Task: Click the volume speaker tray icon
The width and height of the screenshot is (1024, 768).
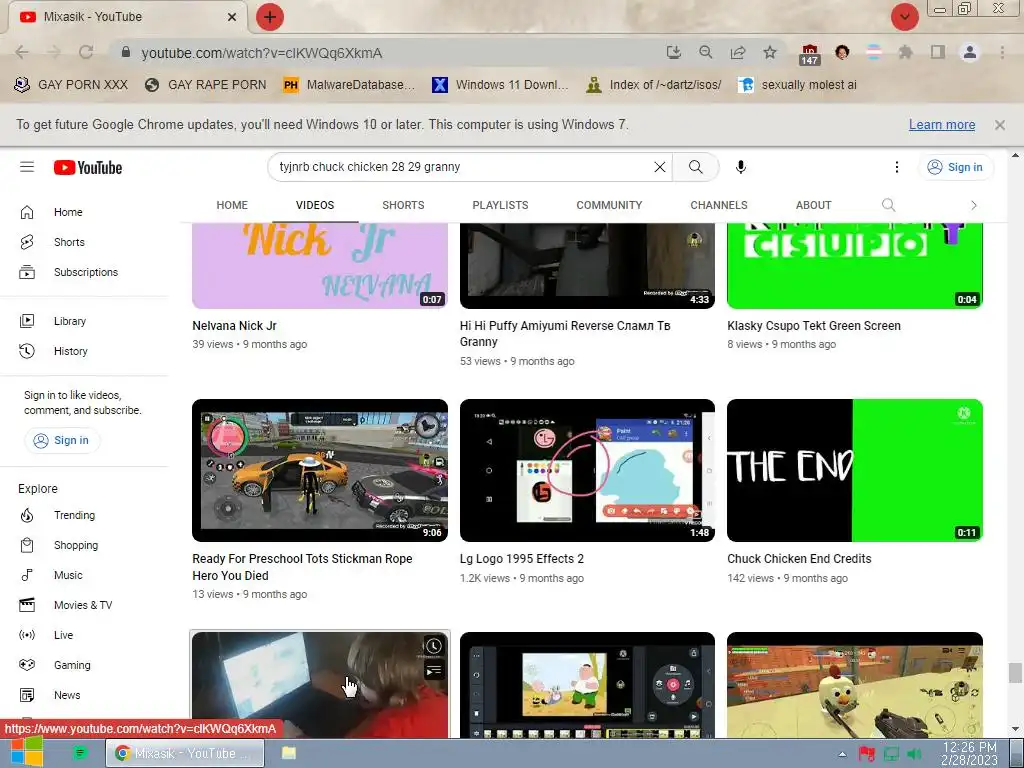Action: click(914, 755)
